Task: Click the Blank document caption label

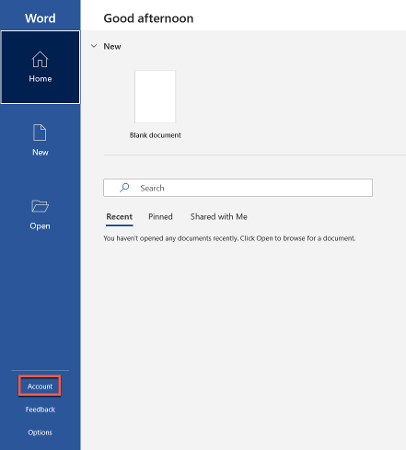Action: (x=155, y=135)
